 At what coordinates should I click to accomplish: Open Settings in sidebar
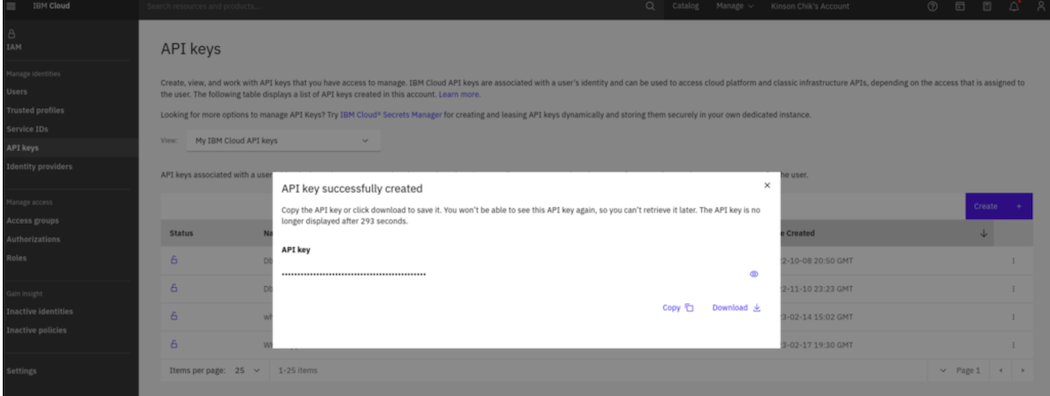[x=21, y=371]
